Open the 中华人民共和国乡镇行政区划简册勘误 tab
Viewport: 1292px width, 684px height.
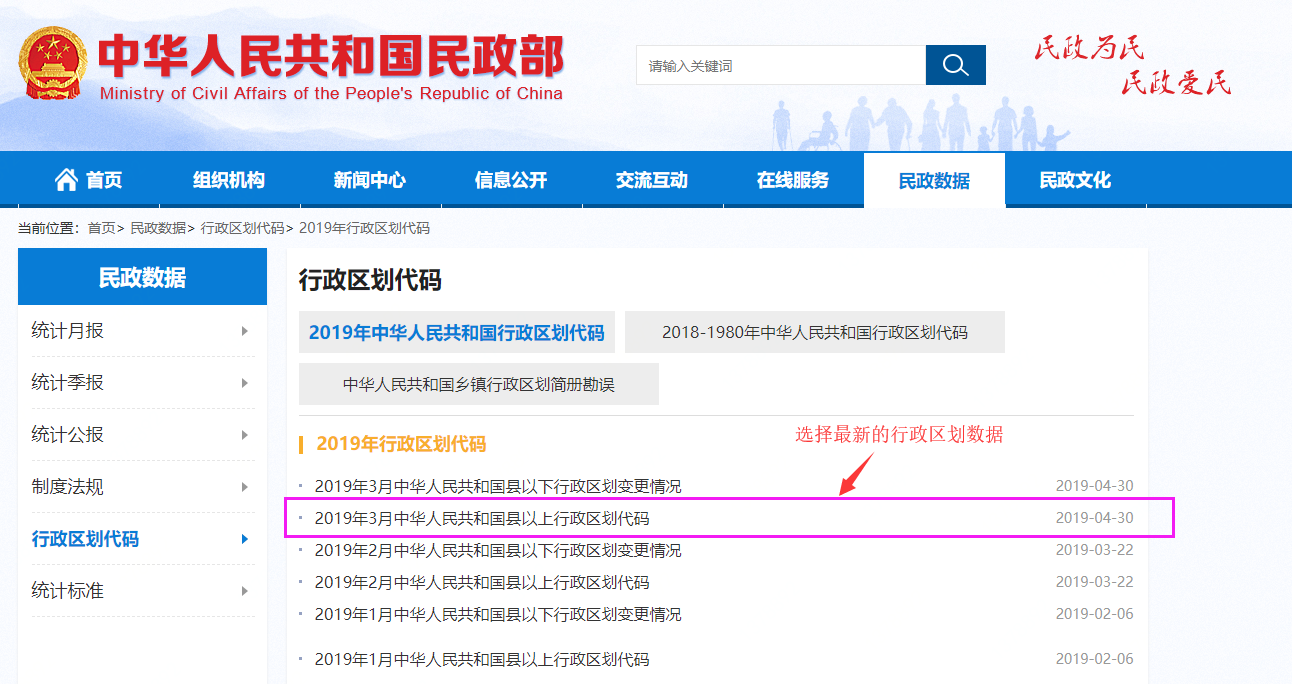(479, 384)
